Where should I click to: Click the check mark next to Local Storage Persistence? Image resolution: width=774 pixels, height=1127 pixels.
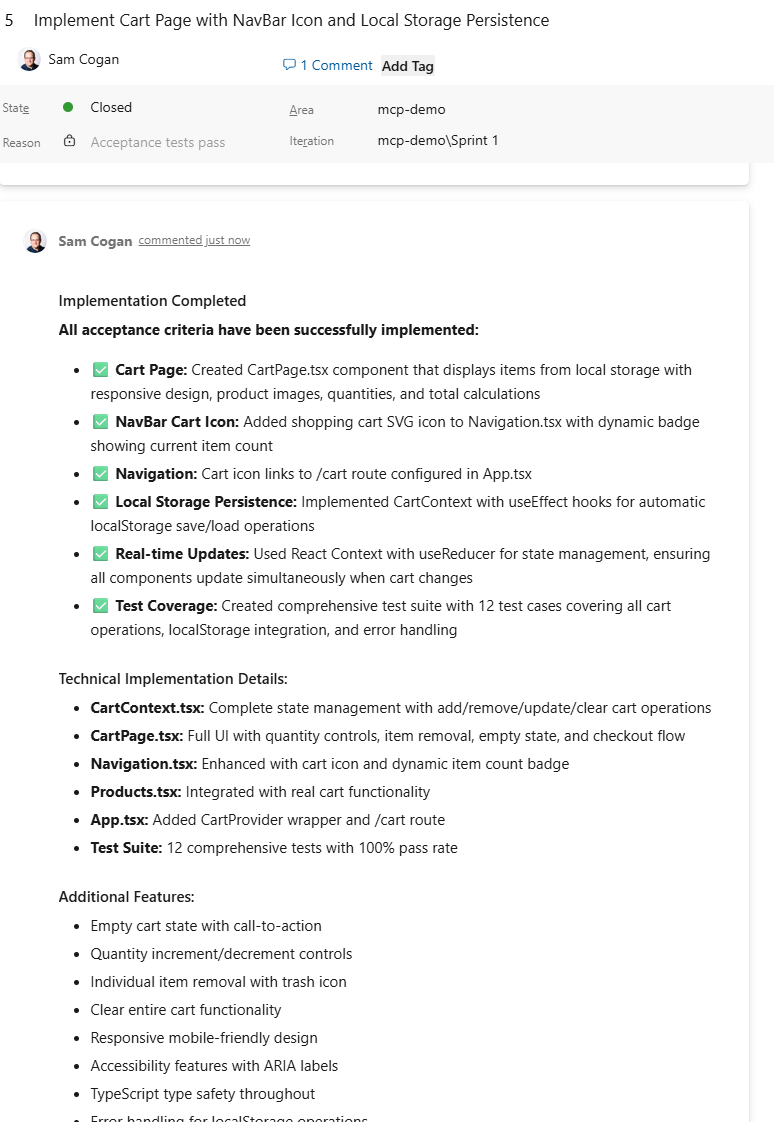point(100,502)
